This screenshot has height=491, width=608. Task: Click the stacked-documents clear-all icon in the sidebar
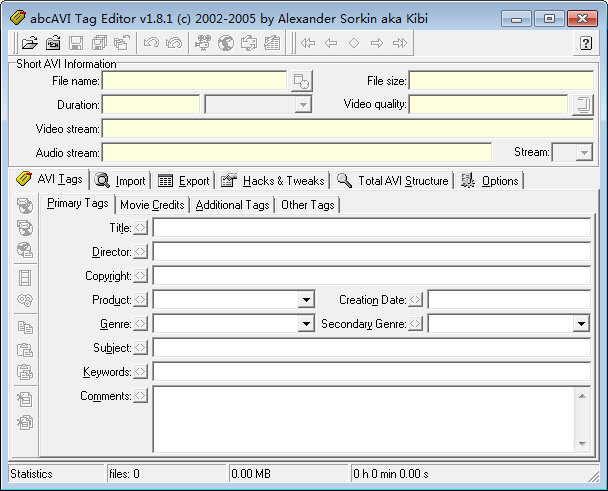25,422
